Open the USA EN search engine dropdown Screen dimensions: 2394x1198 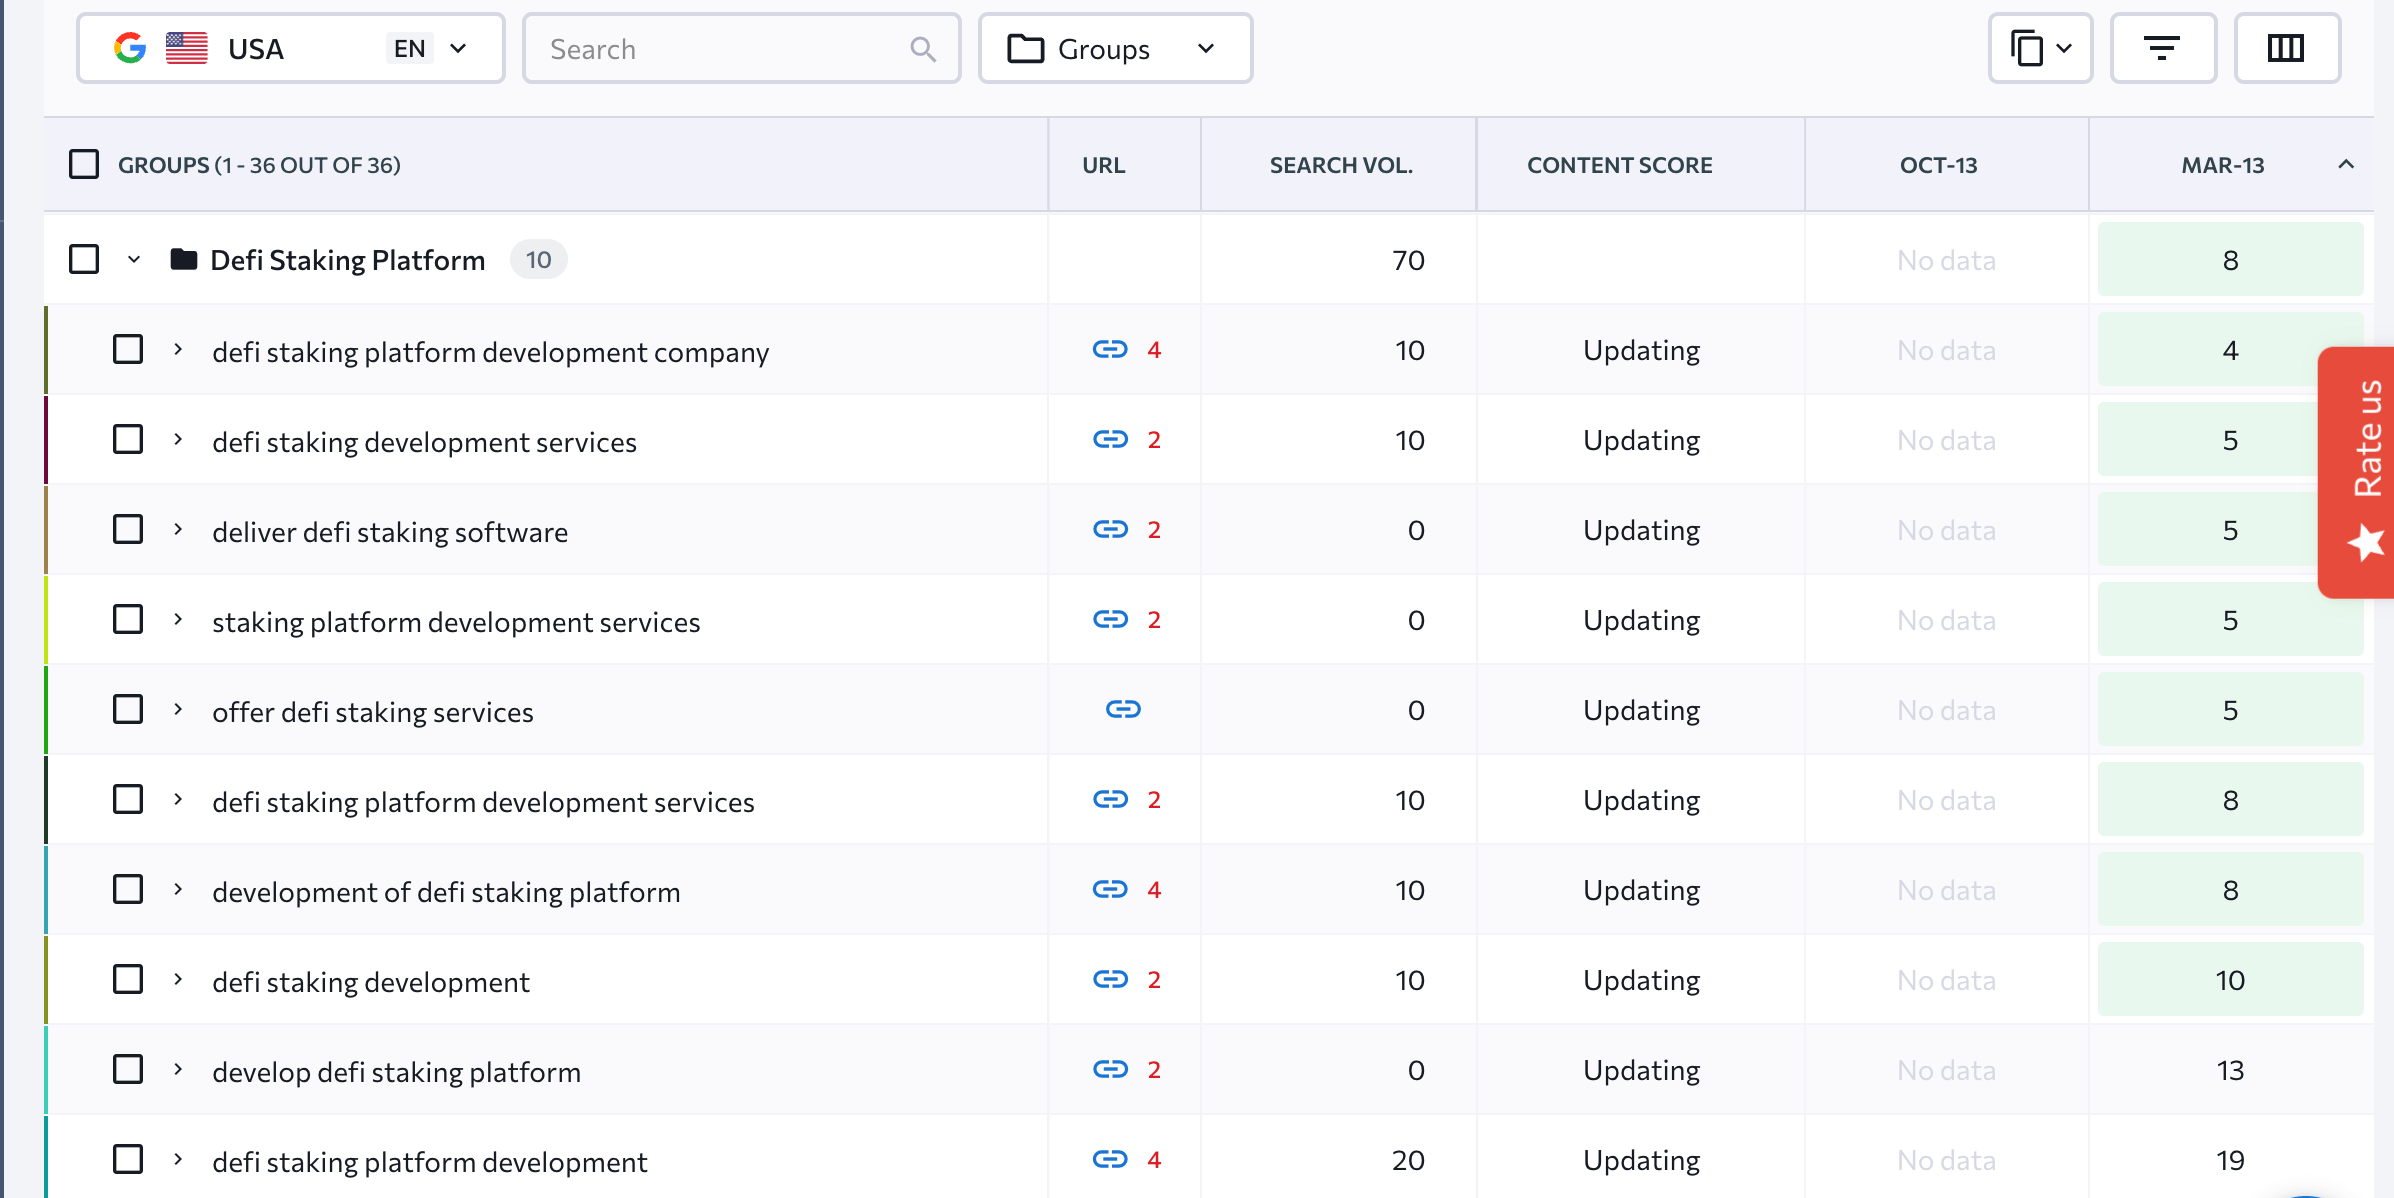[291, 48]
